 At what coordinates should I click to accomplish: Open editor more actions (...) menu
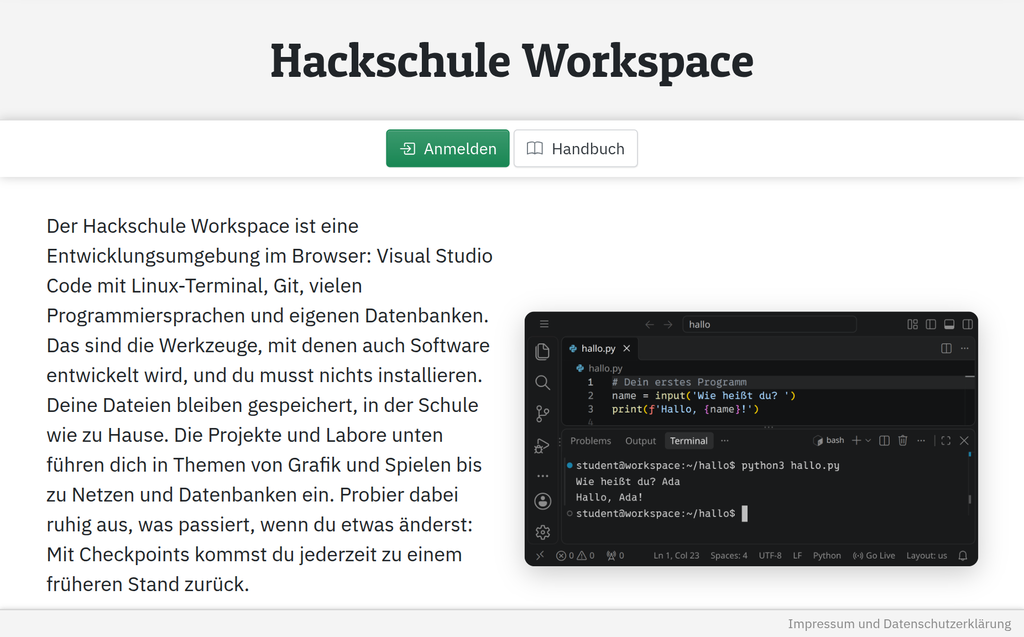click(x=965, y=348)
